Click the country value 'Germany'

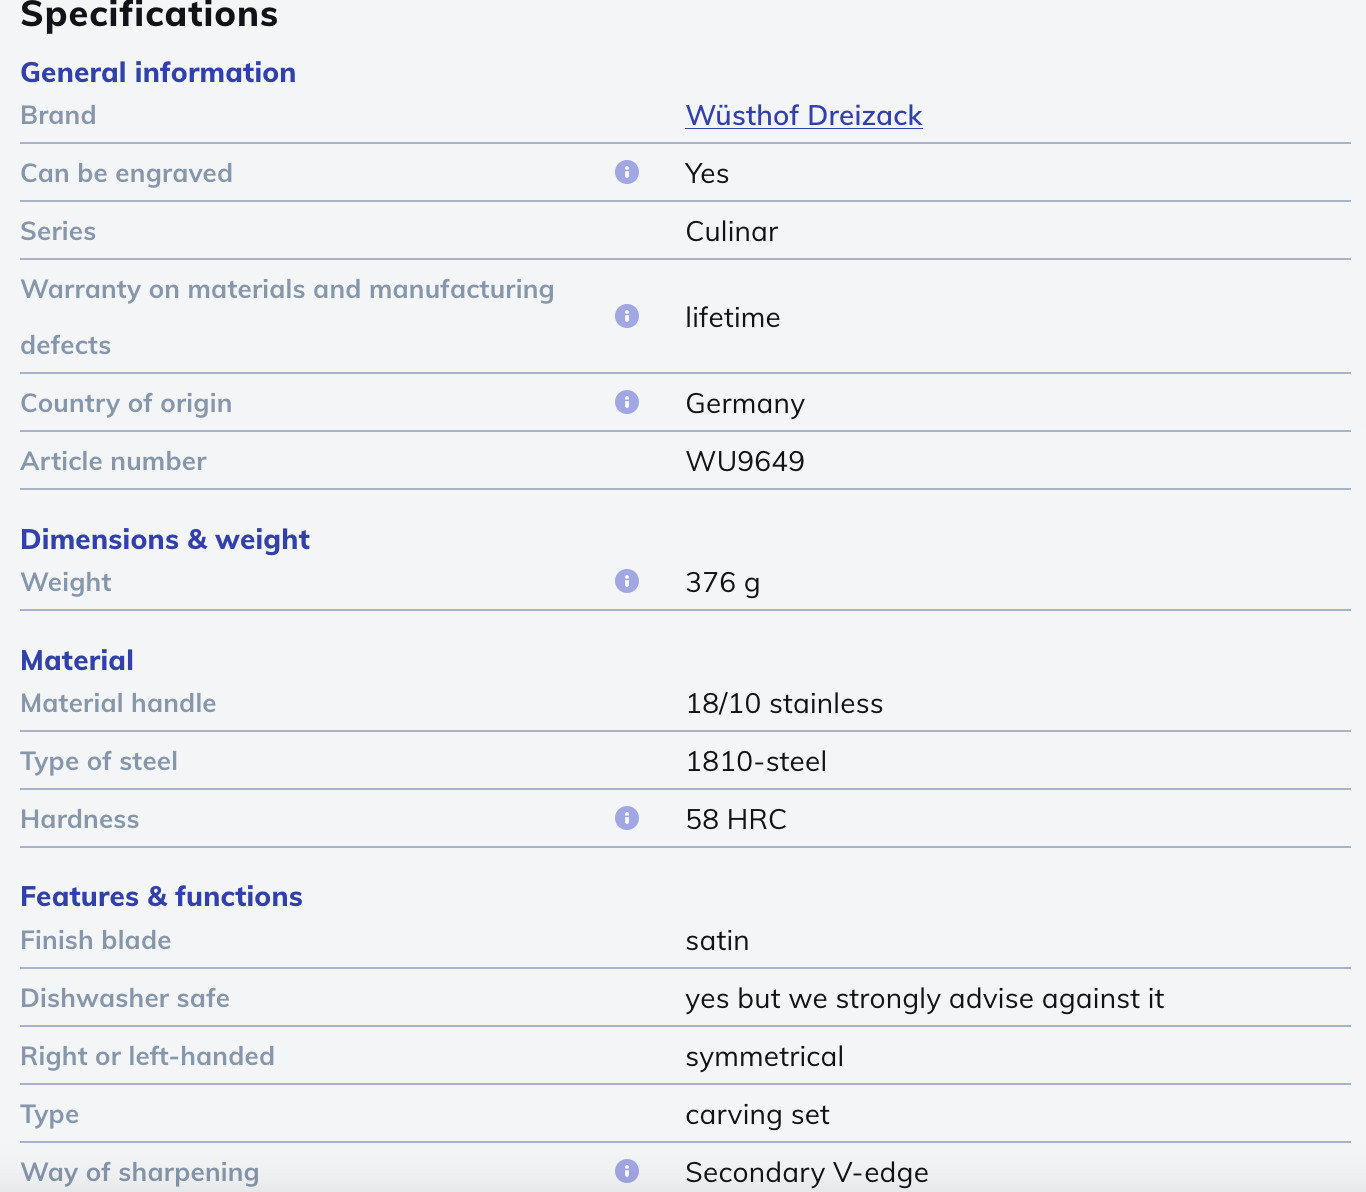745,404
